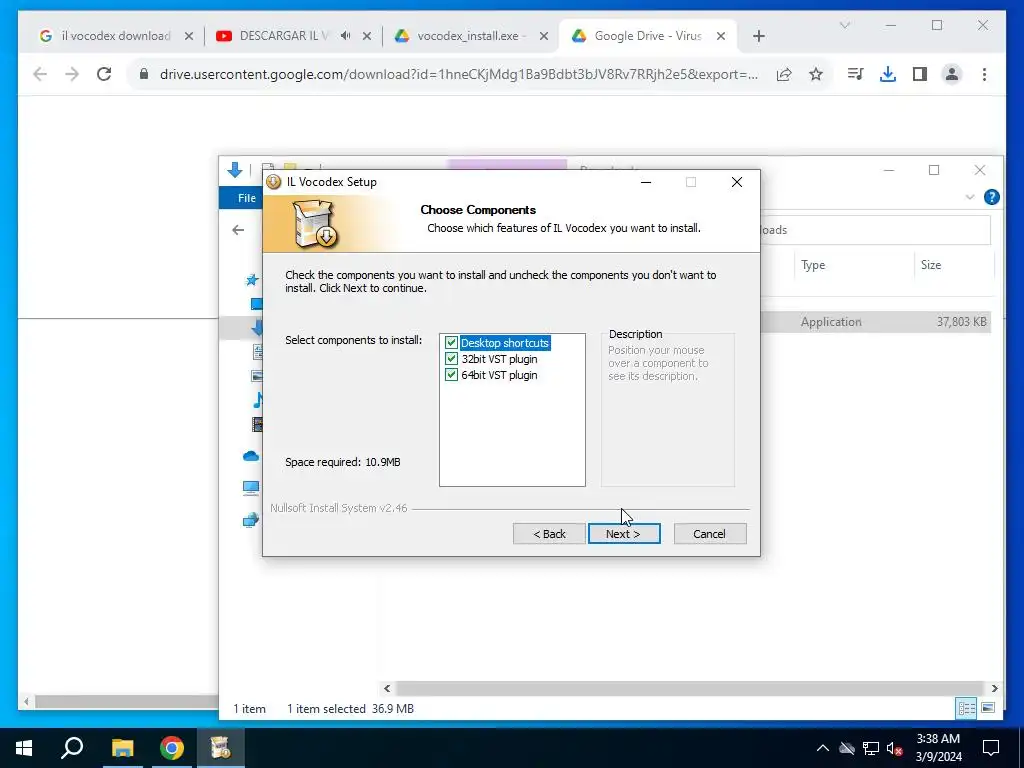Open Chrome three-dot menu
Screen dimensions: 1024x768
(x=984, y=74)
